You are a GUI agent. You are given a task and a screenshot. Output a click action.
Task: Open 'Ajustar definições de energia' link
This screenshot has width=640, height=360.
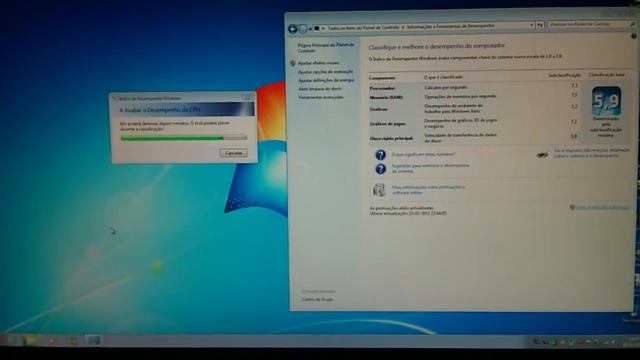point(326,80)
